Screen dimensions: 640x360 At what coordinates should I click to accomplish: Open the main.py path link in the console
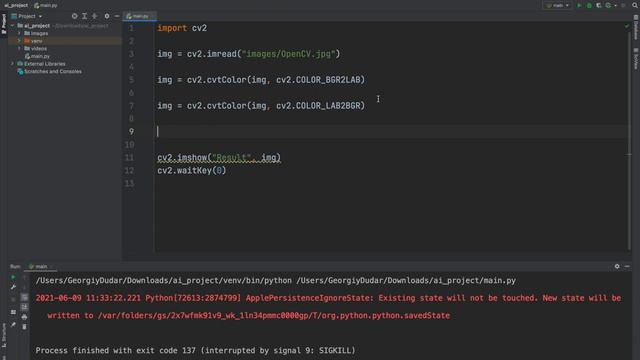(406, 280)
